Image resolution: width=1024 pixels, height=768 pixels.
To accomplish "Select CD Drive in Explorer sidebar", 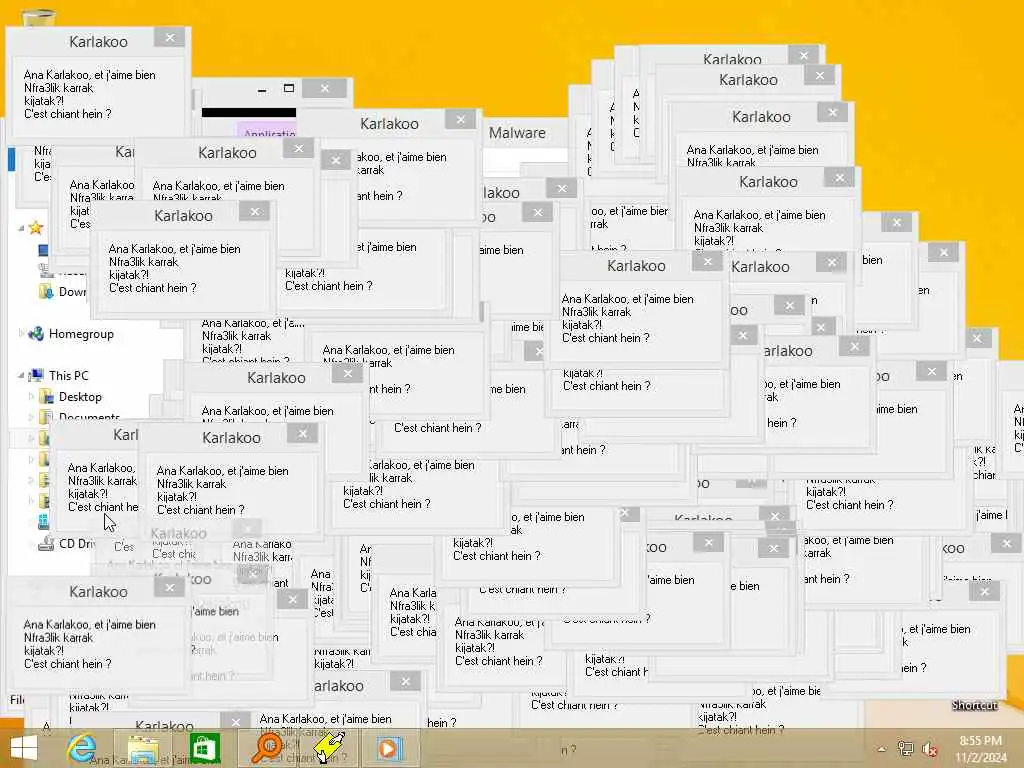I will (x=67, y=543).
